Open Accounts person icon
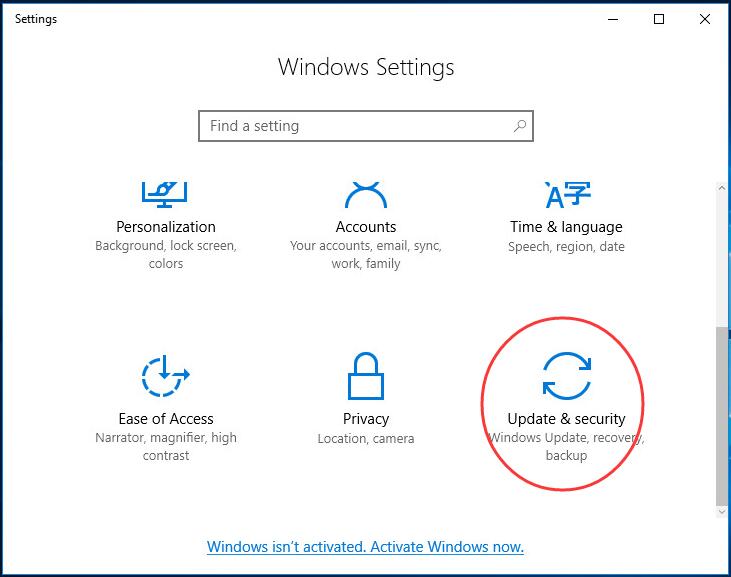This screenshot has height=577, width=731. pos(366,194)
